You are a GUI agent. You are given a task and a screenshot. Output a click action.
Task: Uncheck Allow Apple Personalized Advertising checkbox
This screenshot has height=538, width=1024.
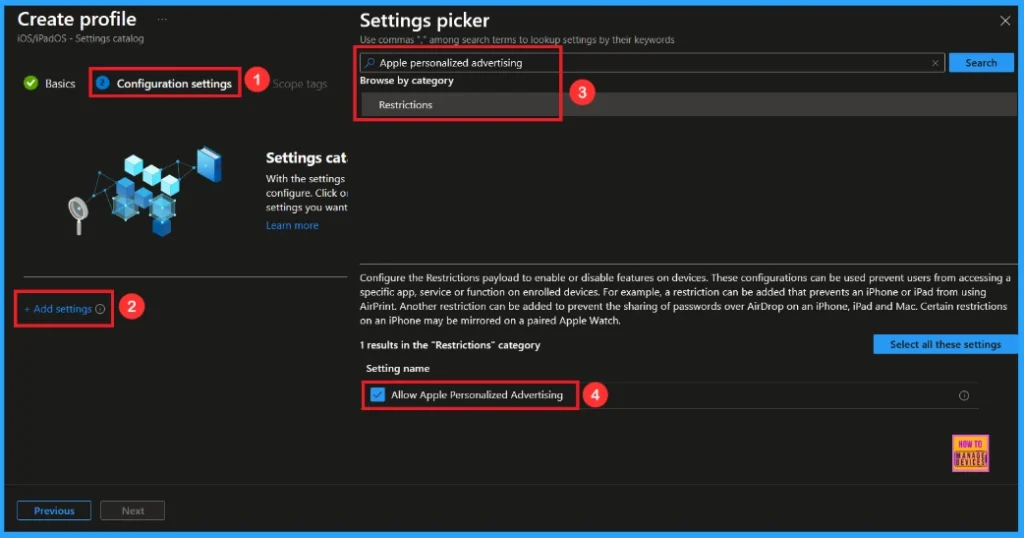click(377, 394)
